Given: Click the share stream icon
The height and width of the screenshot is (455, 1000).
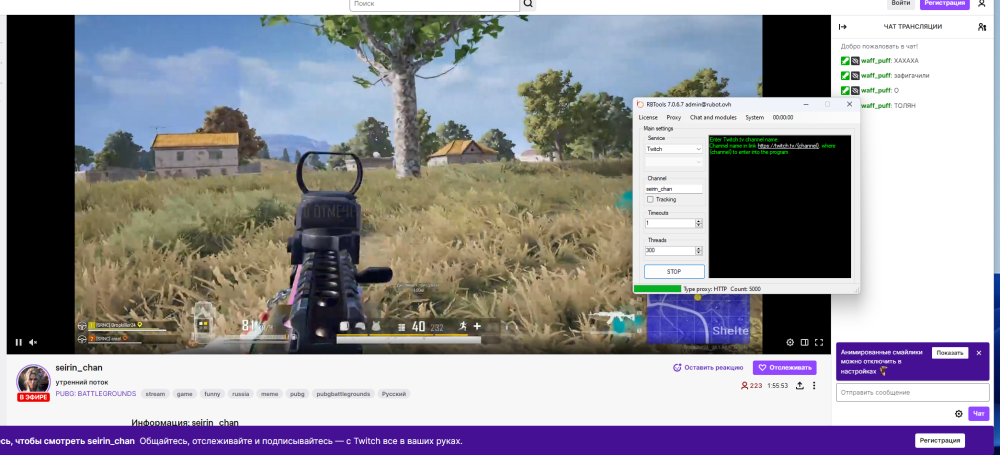Looking at the screenshot, I should point(799,385).
